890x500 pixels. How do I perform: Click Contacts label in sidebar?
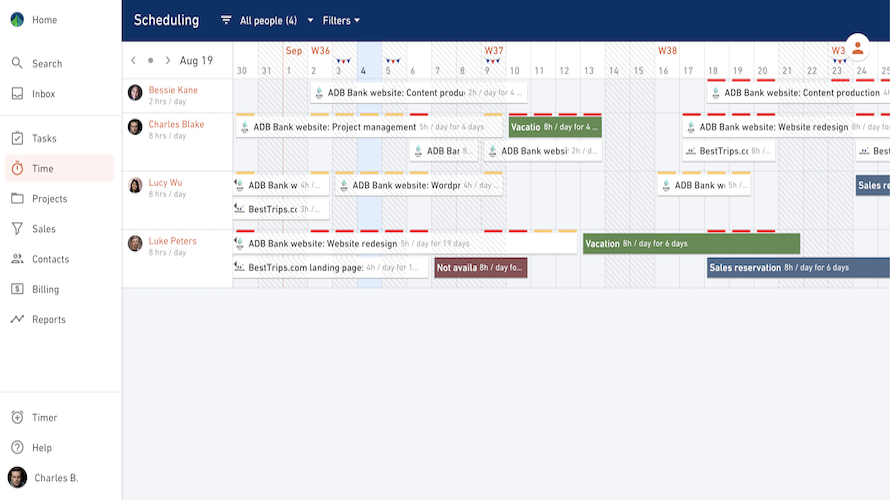point(51,259)
